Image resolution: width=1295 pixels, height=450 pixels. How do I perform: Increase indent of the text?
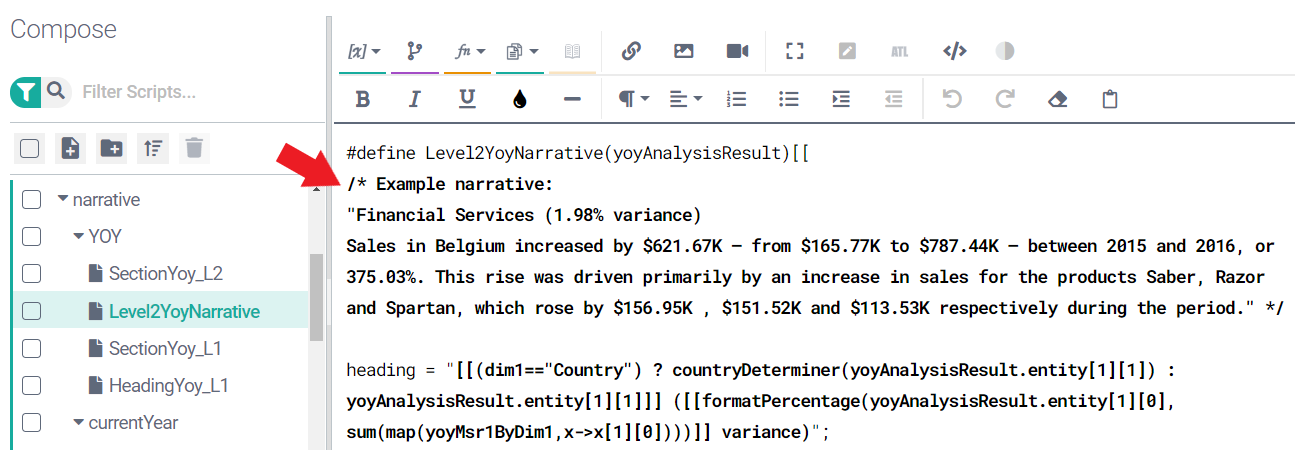841,99
